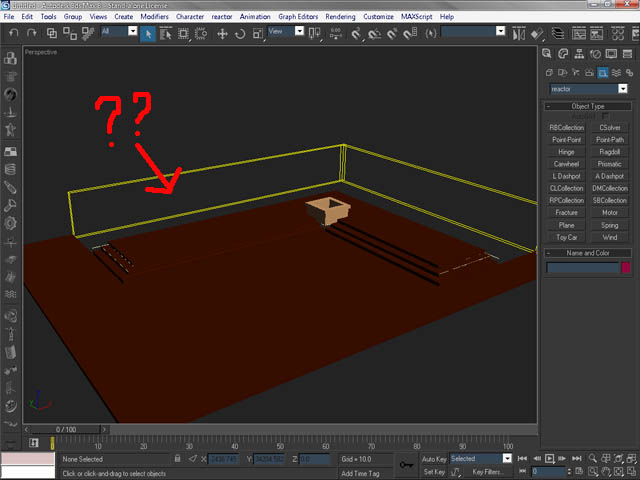
Task: Open the Layer Manager
Action: click(558, 33)
